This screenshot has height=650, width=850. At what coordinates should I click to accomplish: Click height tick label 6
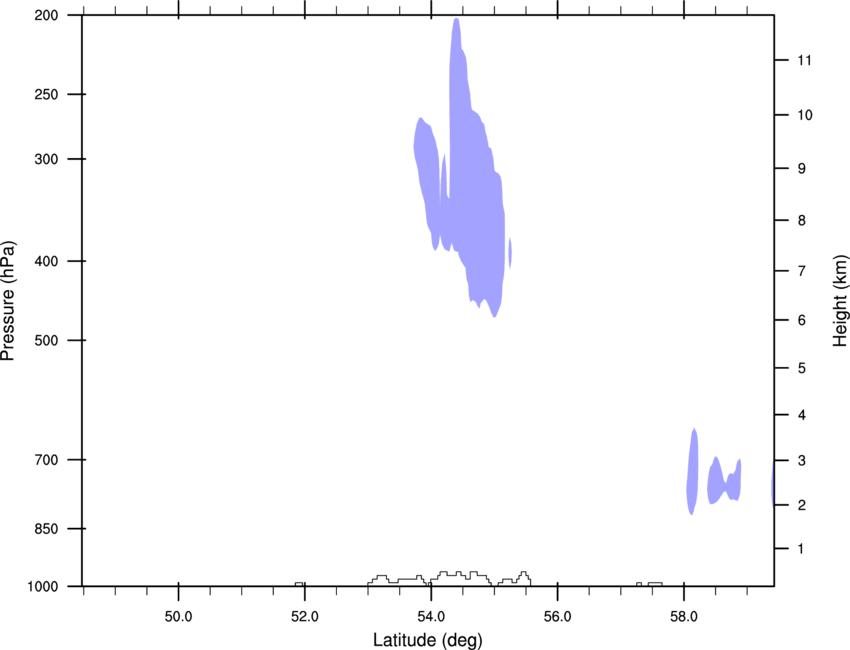[802, 320]
